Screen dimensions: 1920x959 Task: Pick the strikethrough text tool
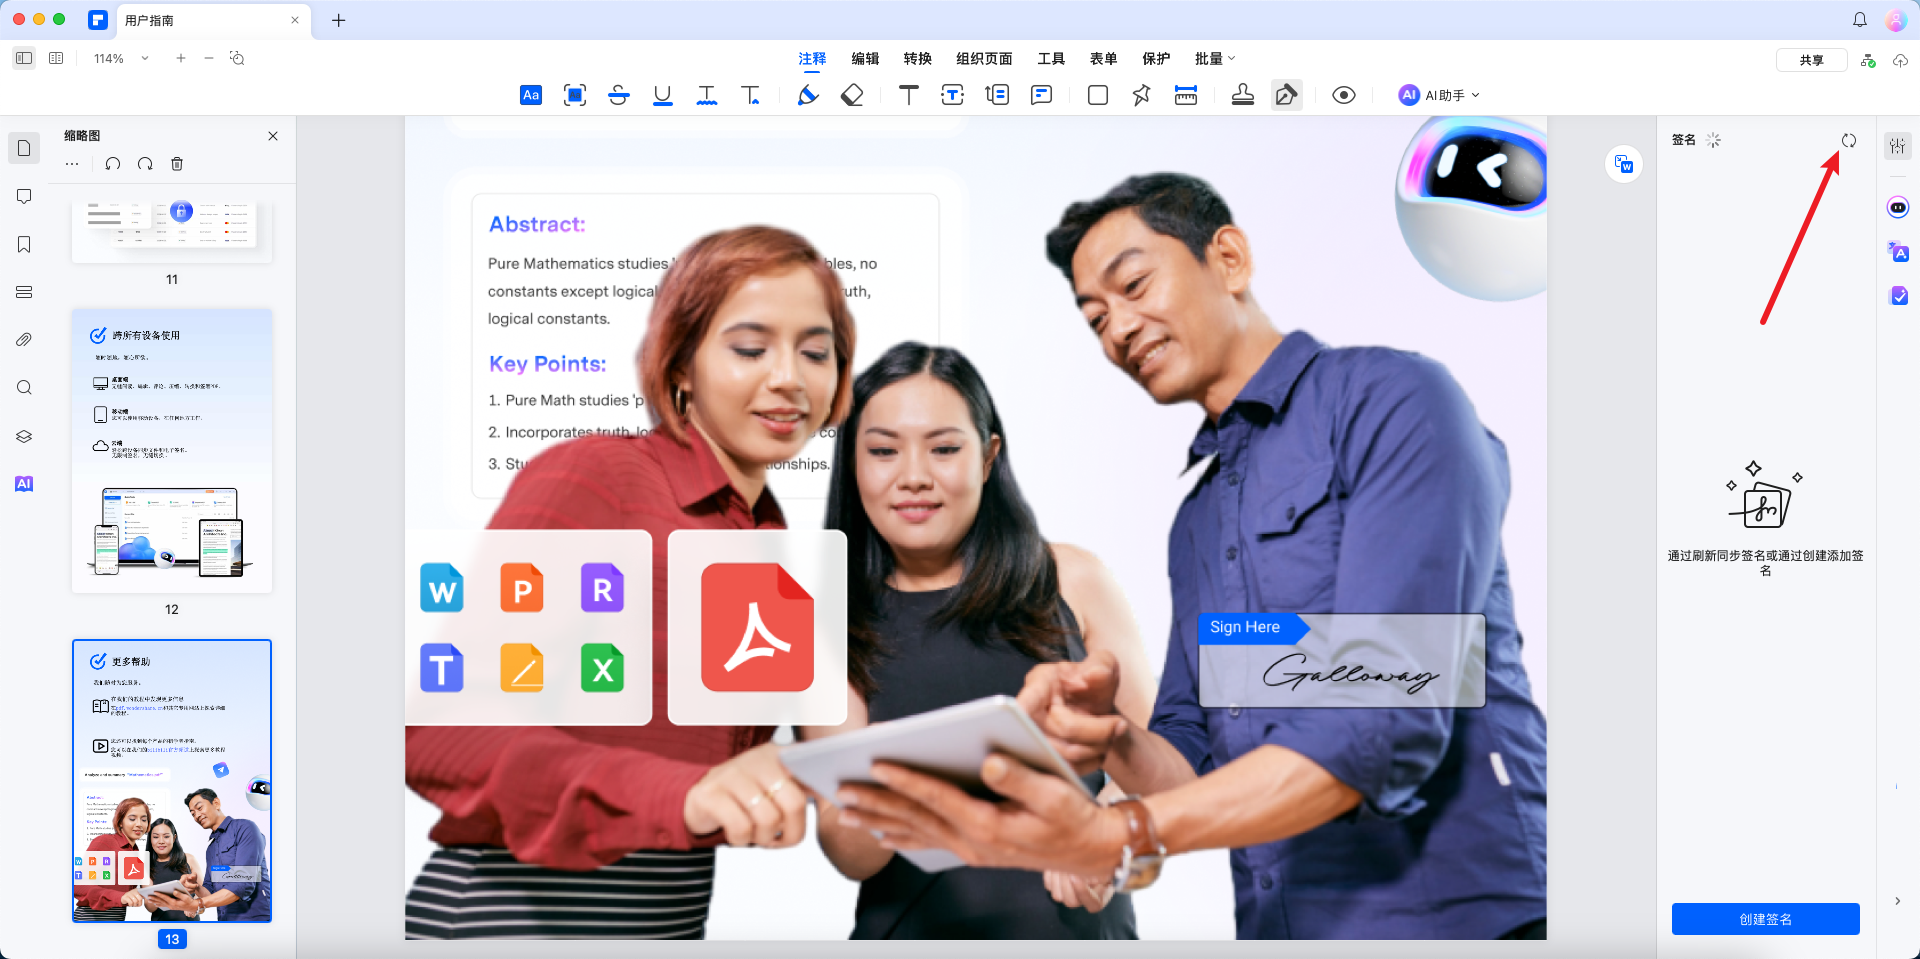[x=618, y=95]
